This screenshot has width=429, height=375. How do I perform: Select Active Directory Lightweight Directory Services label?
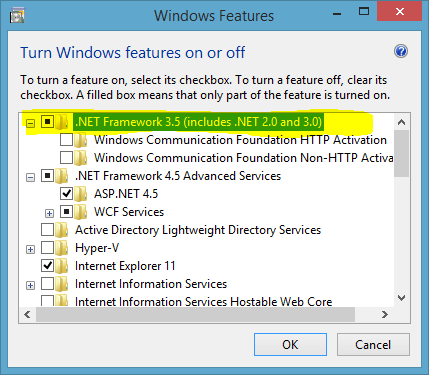tap(198, 230)
